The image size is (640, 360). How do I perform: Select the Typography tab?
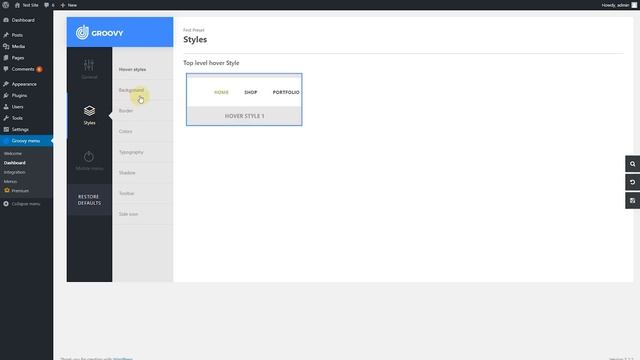pyautogui.click(x=143, y=152)
